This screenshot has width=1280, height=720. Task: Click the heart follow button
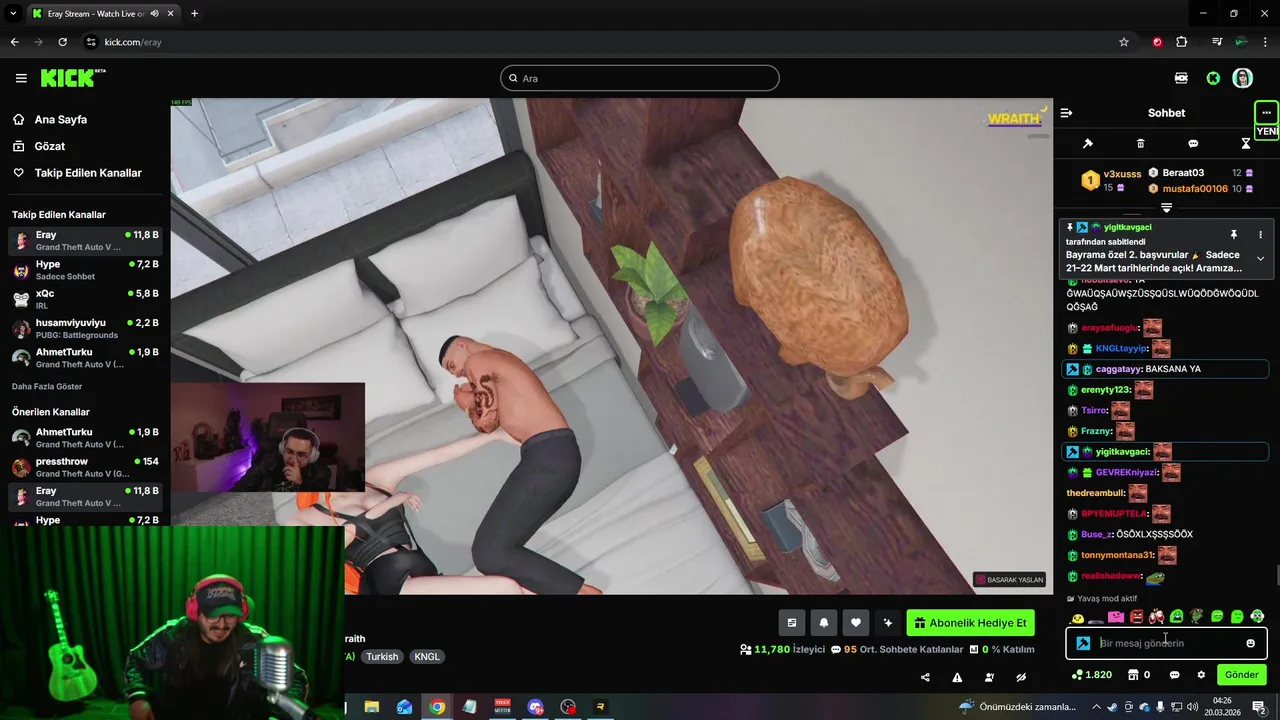(x=855, y=623)
